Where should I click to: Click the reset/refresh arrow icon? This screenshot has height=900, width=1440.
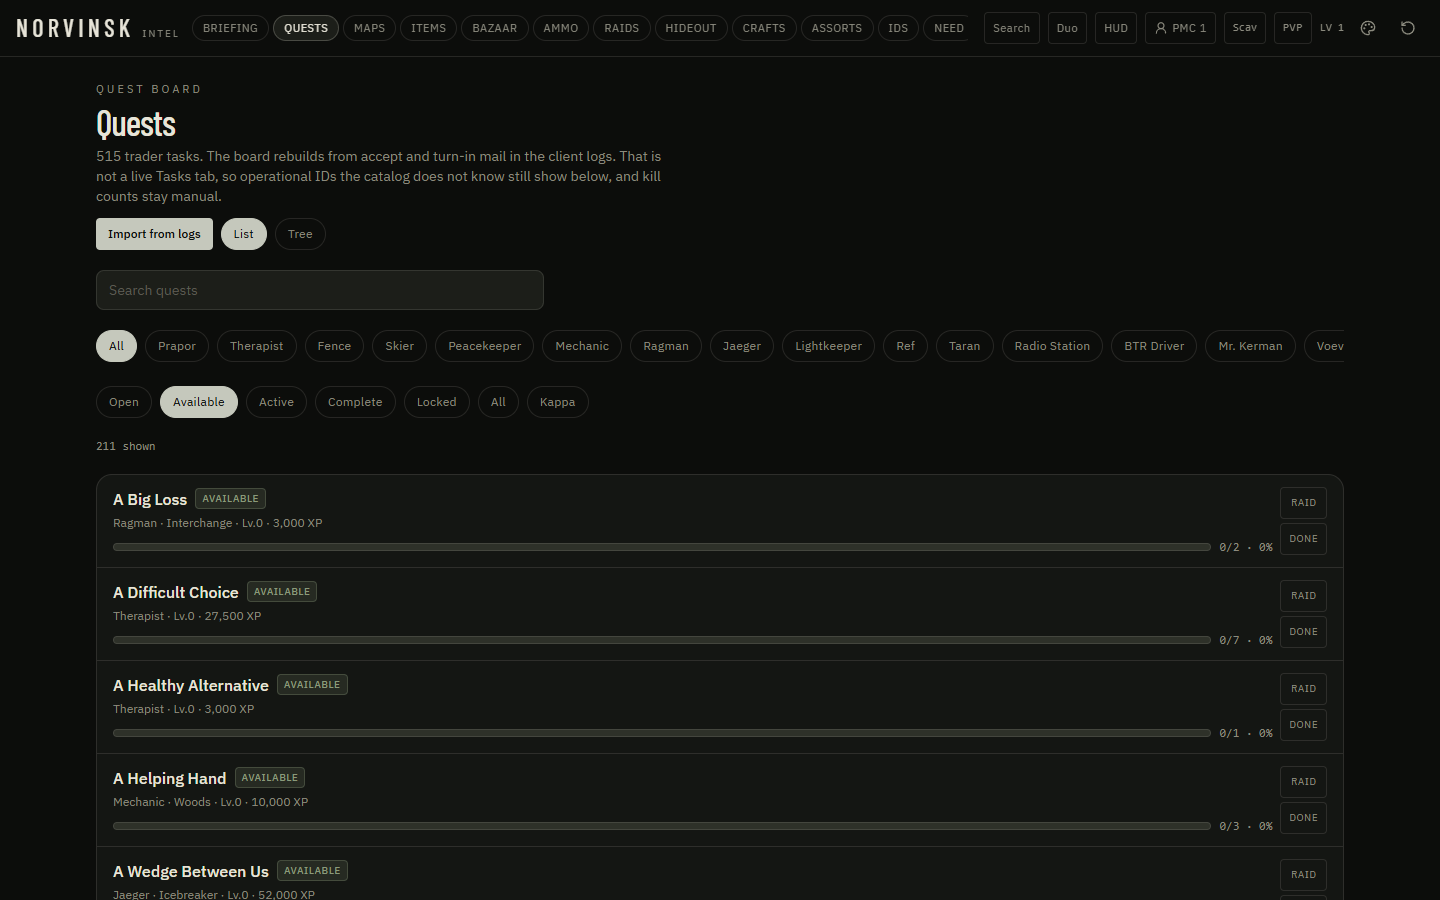tap(1408, 28)
